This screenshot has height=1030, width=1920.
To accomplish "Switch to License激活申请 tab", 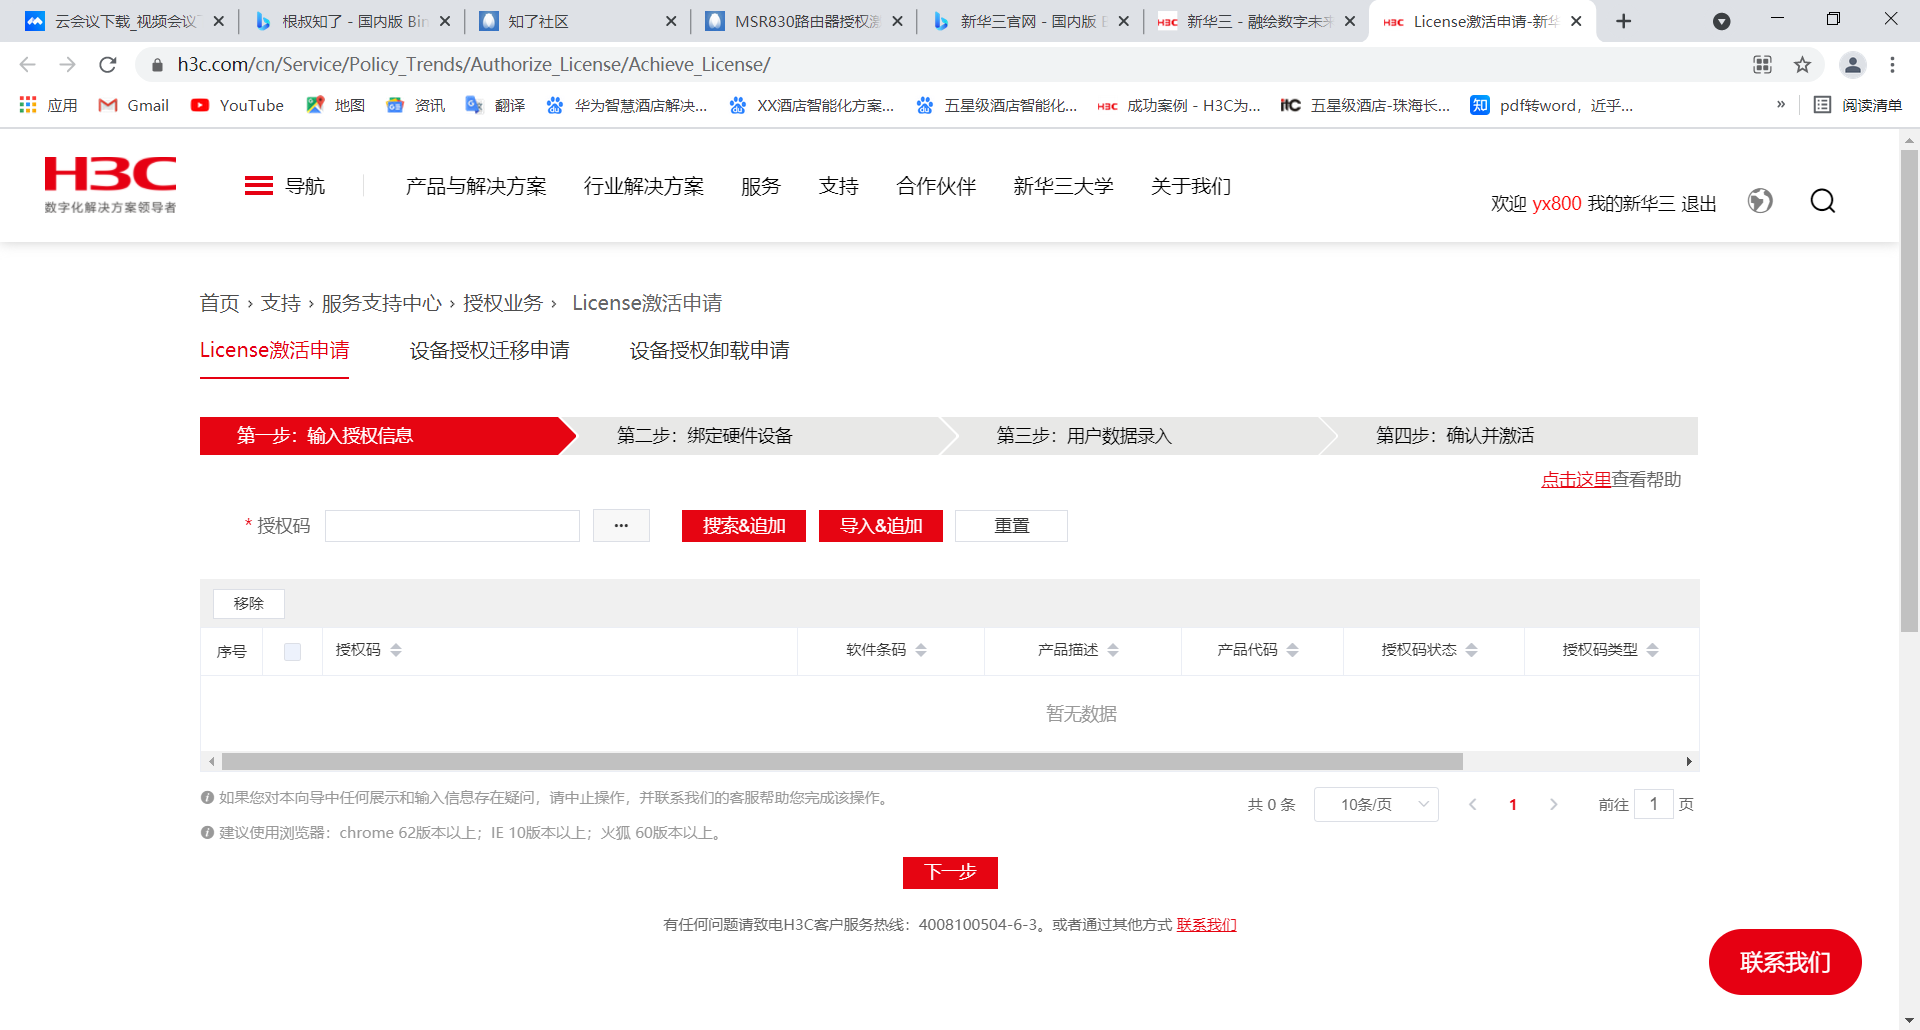I will [274, 350].
